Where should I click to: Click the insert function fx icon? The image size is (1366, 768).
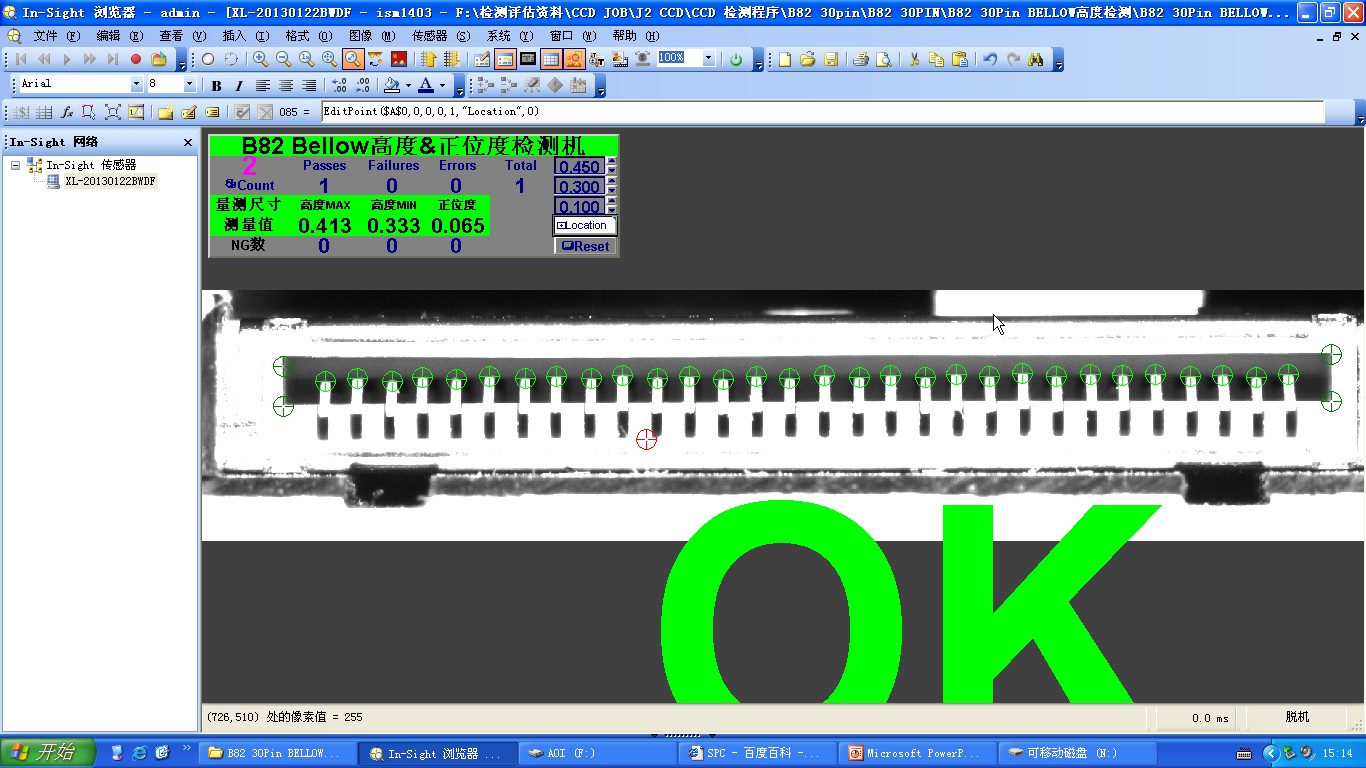click(67, 112)
